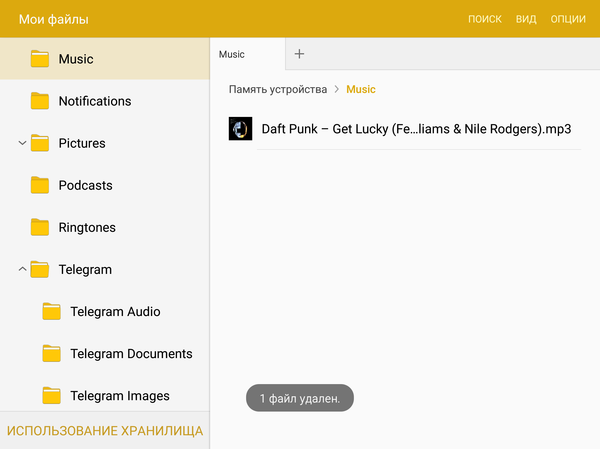Open the ВИД view menu

526,19
